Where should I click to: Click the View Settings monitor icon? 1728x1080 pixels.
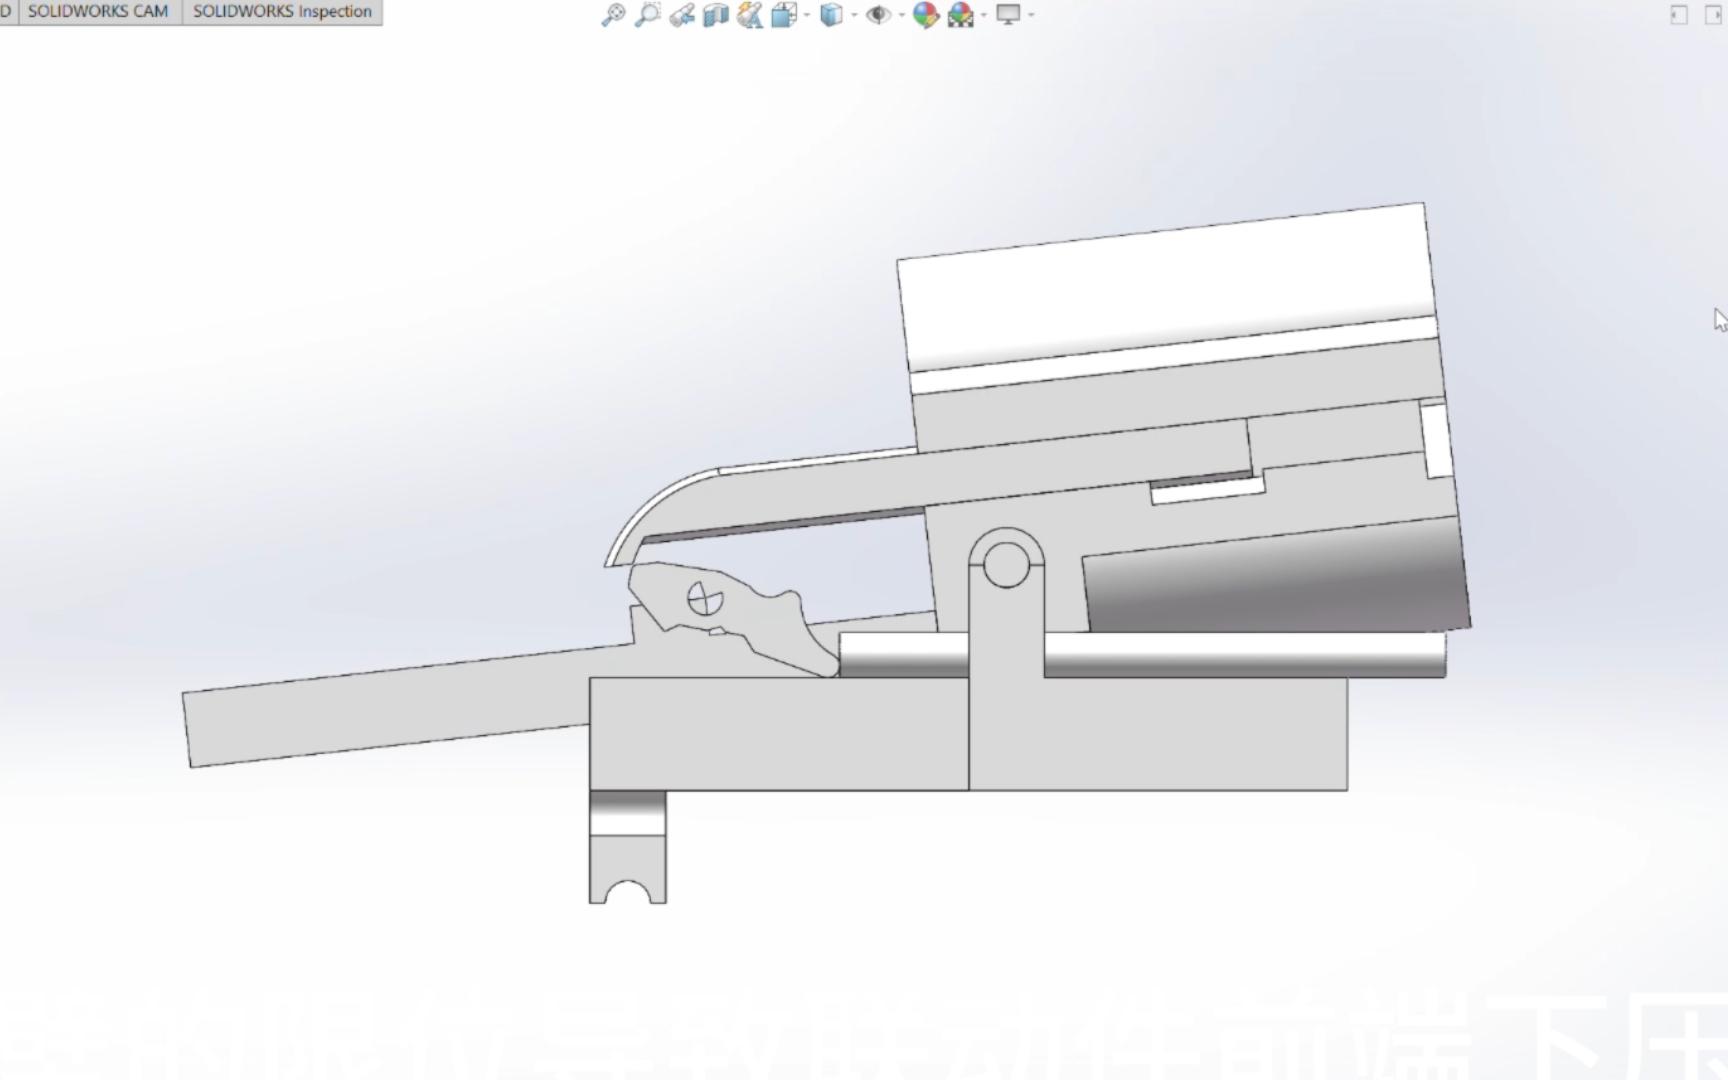pos(1008,15)
